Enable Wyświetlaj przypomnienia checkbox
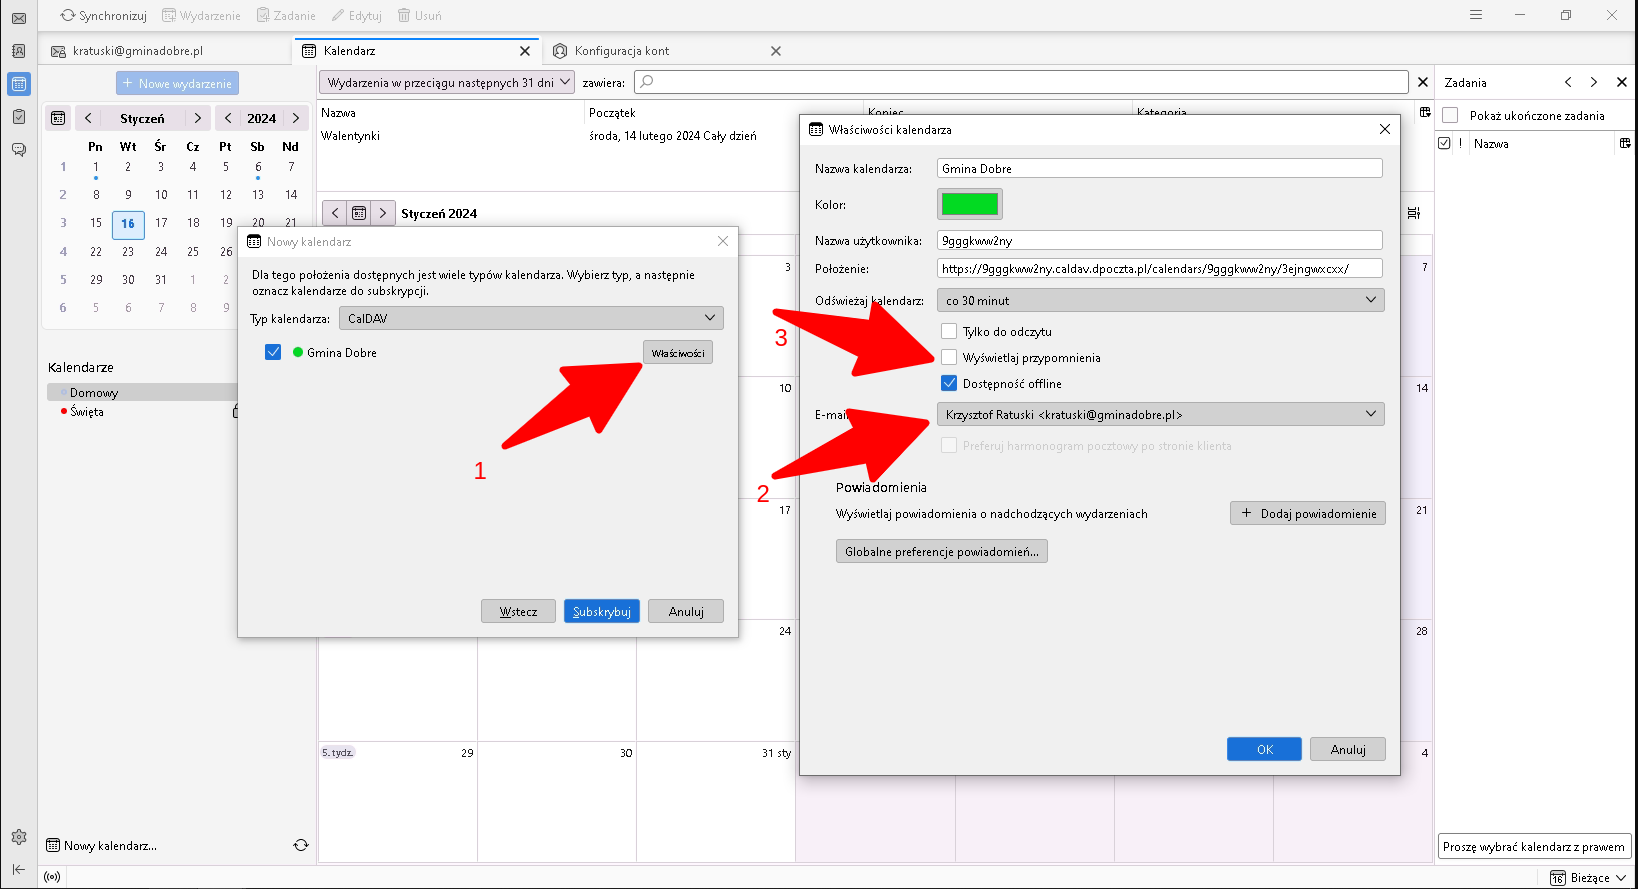This screenshot has height=889, width=1638. [x=949, y=357]
